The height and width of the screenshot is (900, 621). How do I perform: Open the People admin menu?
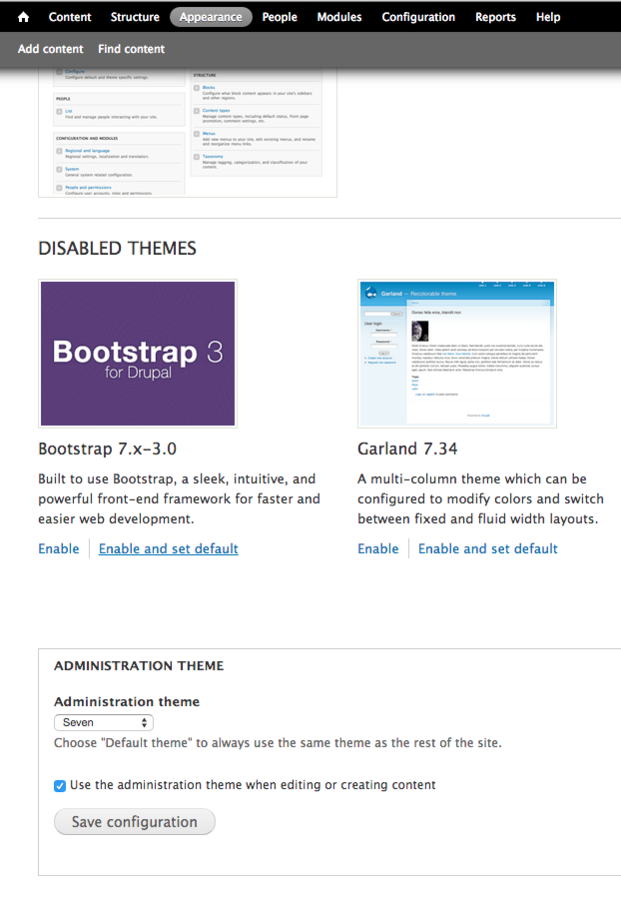coord(280,17)
